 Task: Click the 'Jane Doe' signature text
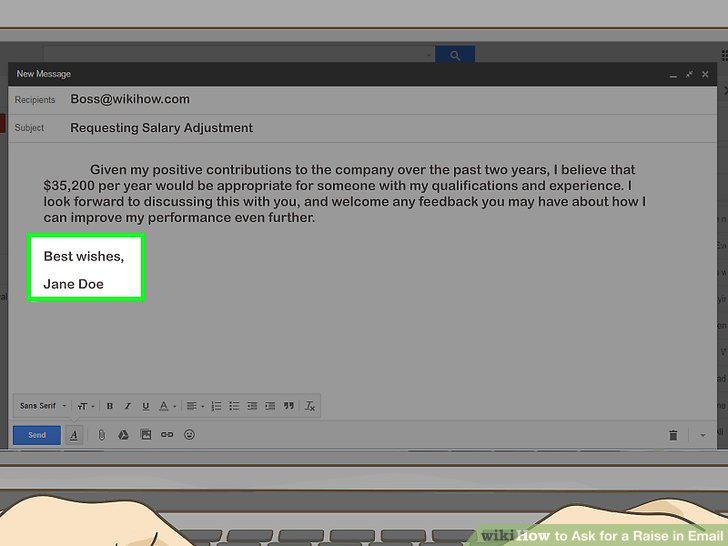73,284
